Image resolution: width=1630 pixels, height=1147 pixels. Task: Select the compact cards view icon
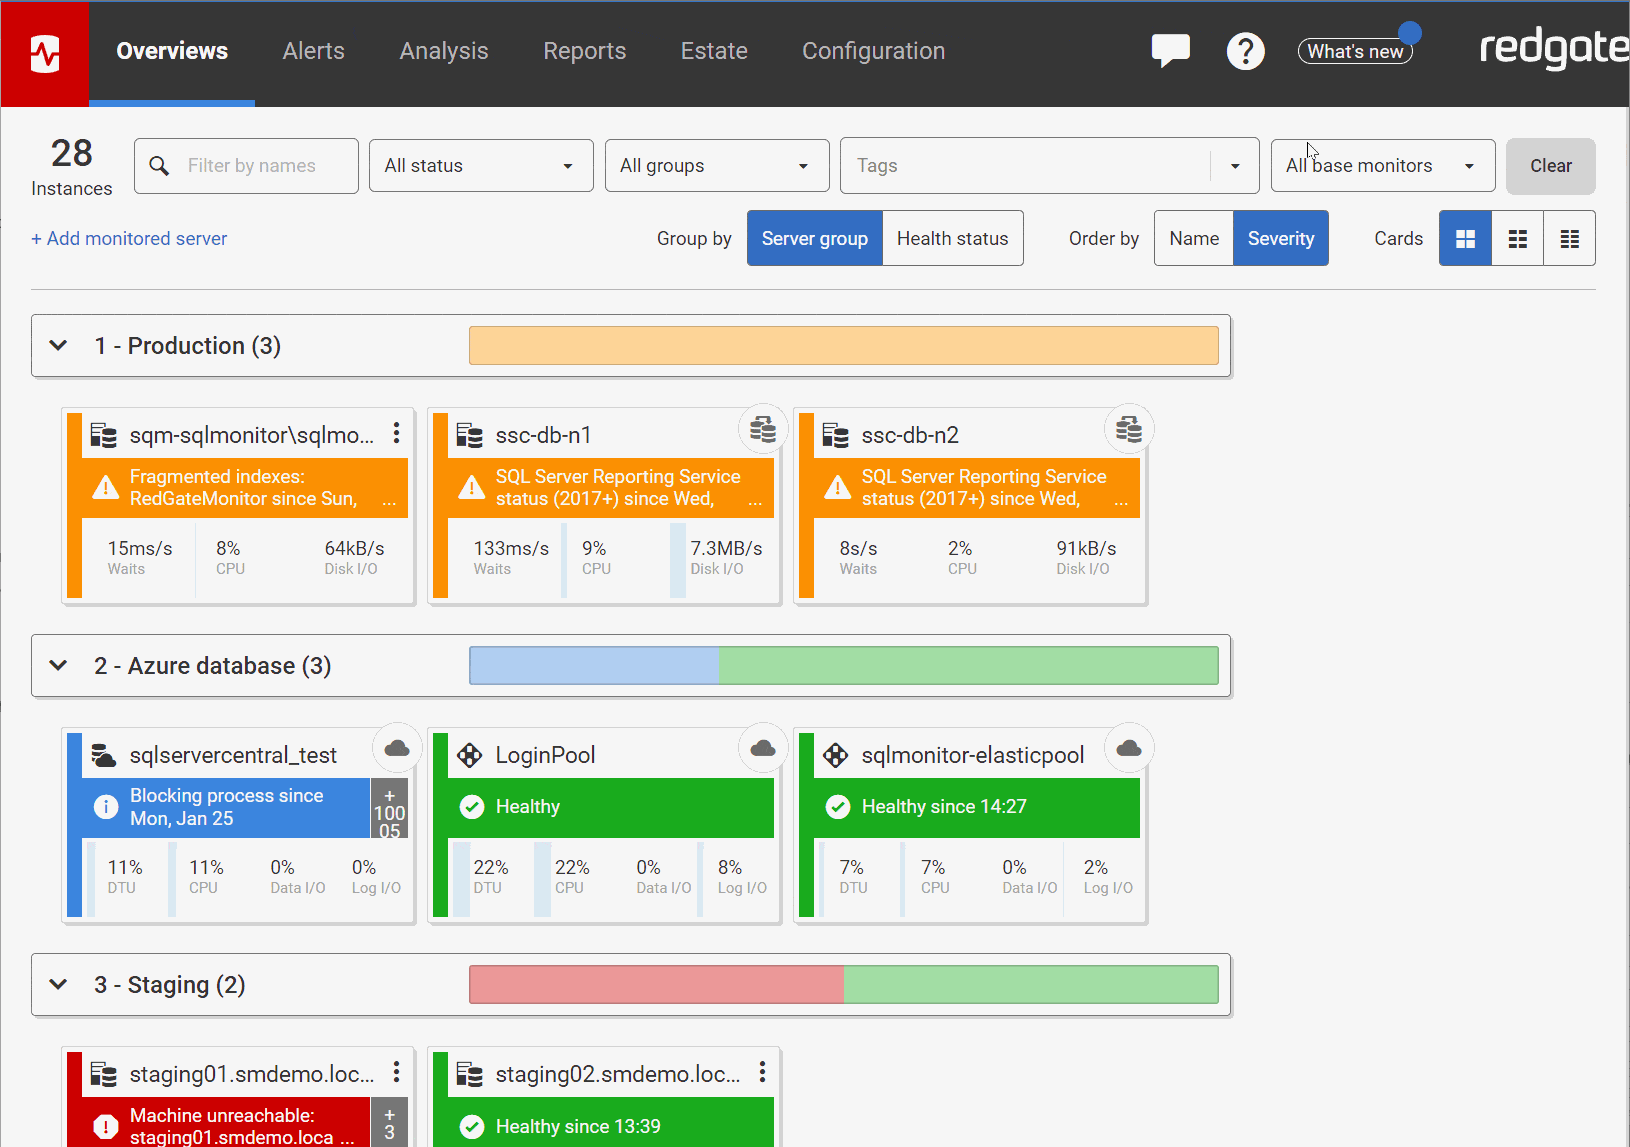pos(1569,238)
